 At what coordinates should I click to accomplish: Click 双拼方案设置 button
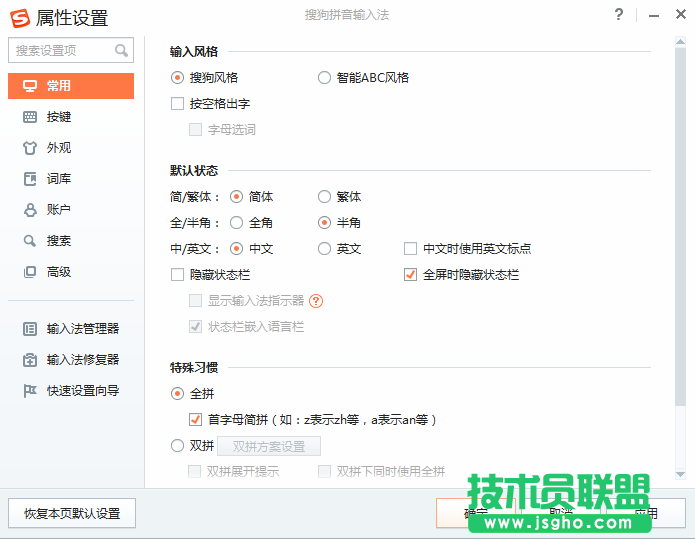269,446
